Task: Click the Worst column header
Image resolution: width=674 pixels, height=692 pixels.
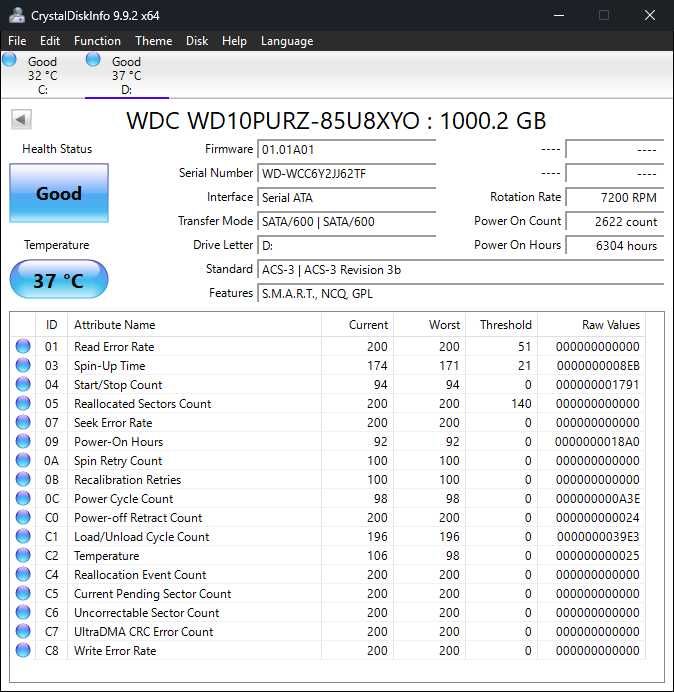Action: tap(429, 325)
